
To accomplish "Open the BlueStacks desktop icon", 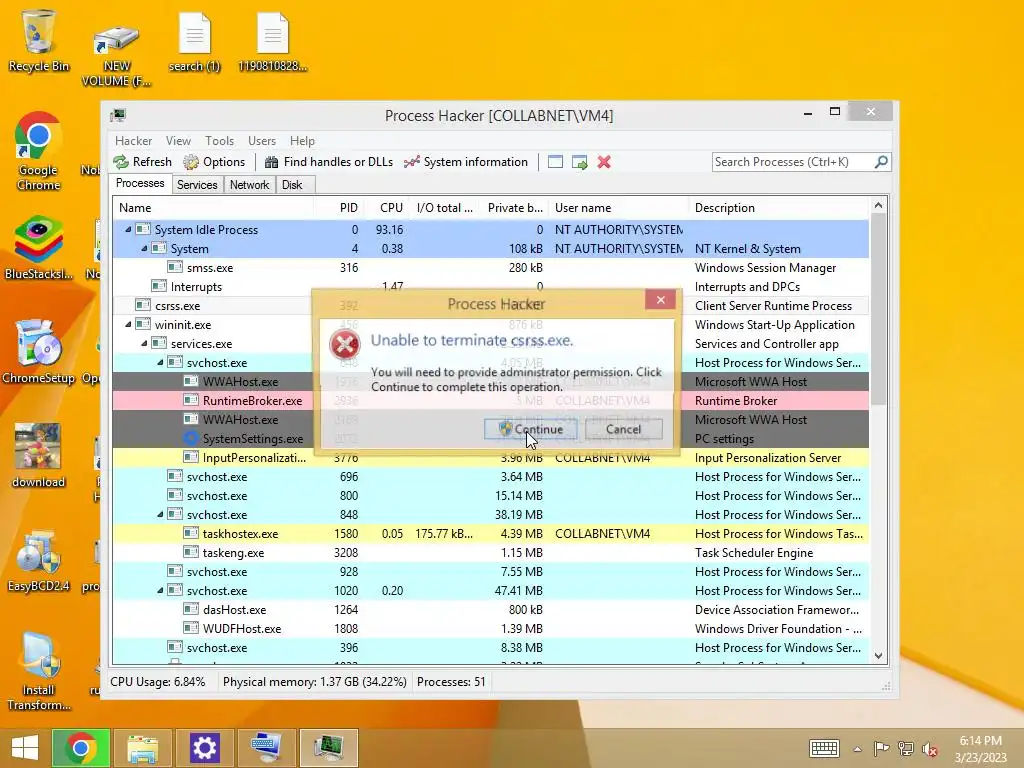I will point(39,248).
